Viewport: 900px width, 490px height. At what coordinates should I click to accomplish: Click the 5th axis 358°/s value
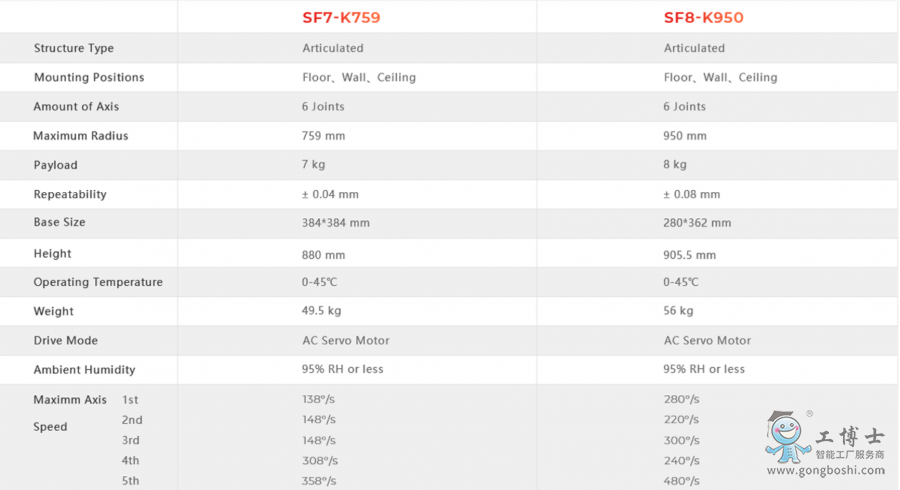click(319, 481)
